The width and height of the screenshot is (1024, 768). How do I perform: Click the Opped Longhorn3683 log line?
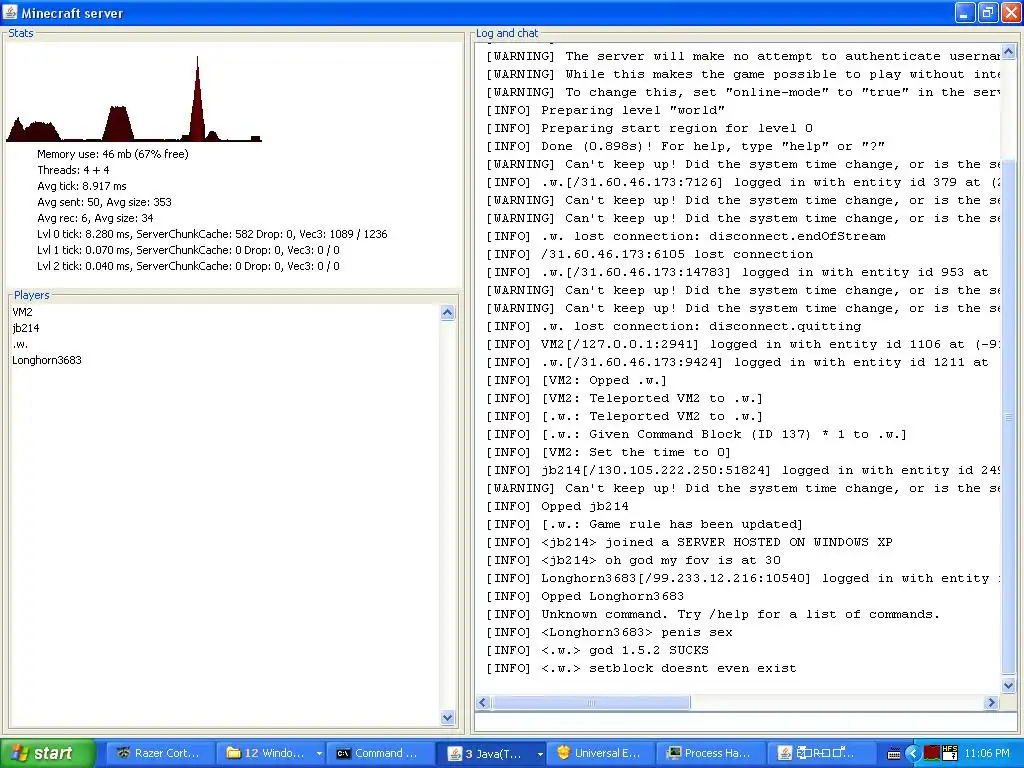(585, 596)
